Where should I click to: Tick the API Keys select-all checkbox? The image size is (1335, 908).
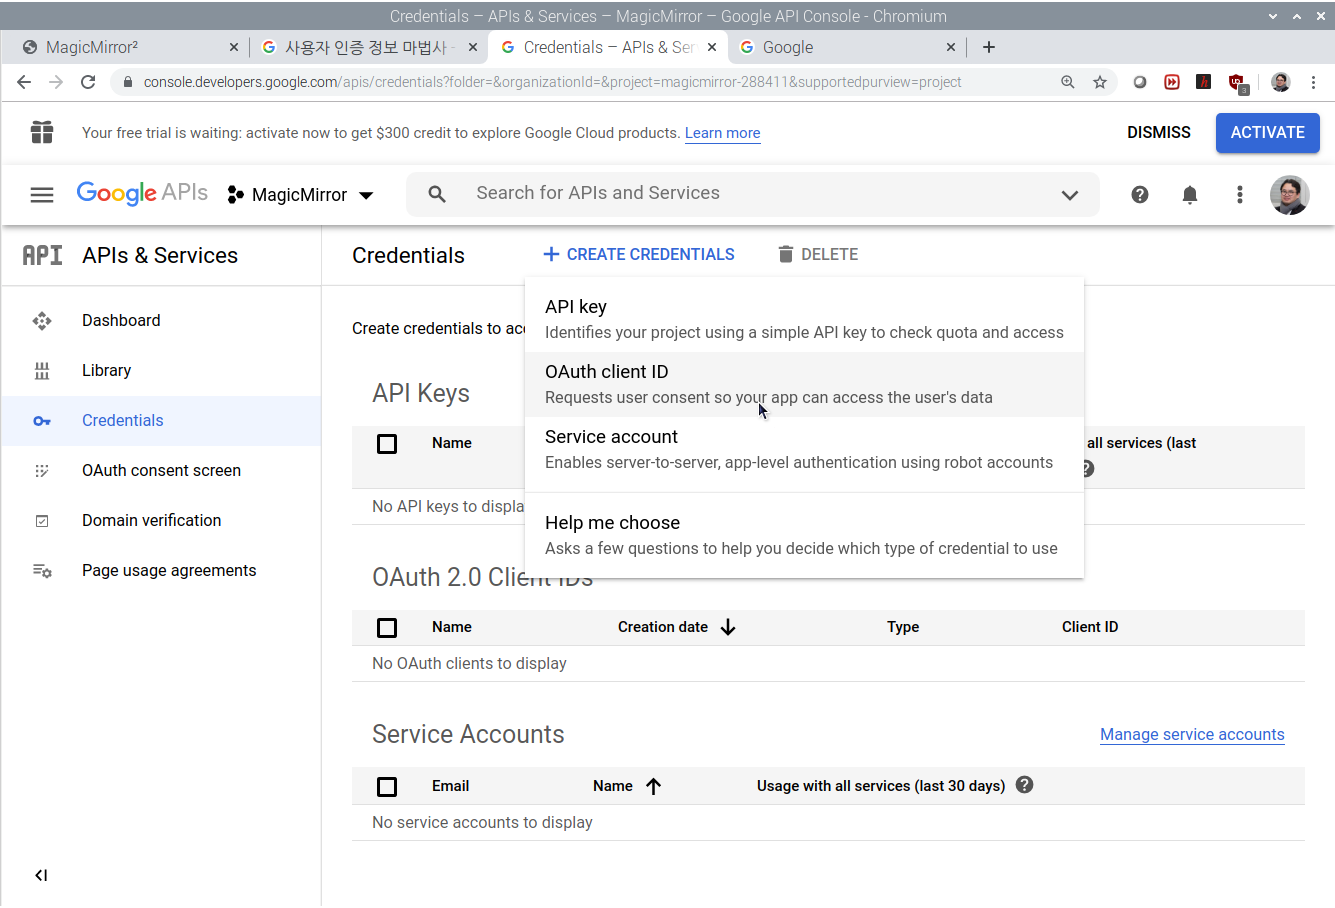(x=387, y=443)
